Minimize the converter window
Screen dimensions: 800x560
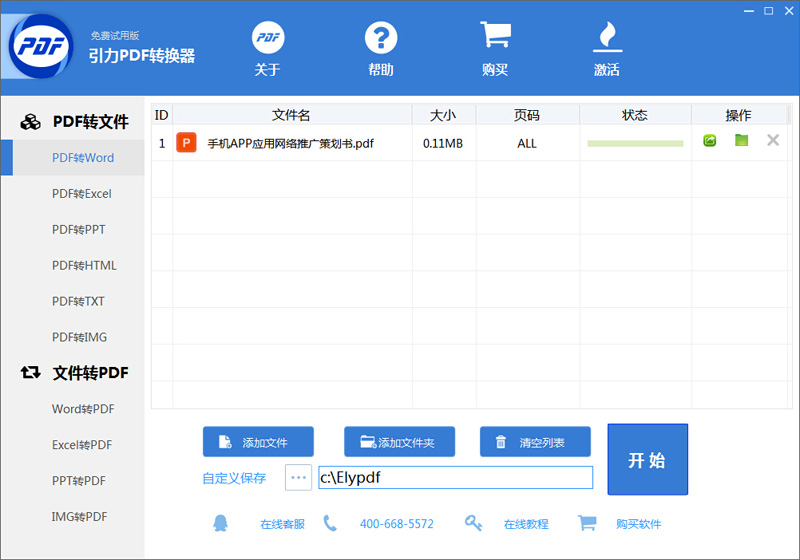point(748,11)
